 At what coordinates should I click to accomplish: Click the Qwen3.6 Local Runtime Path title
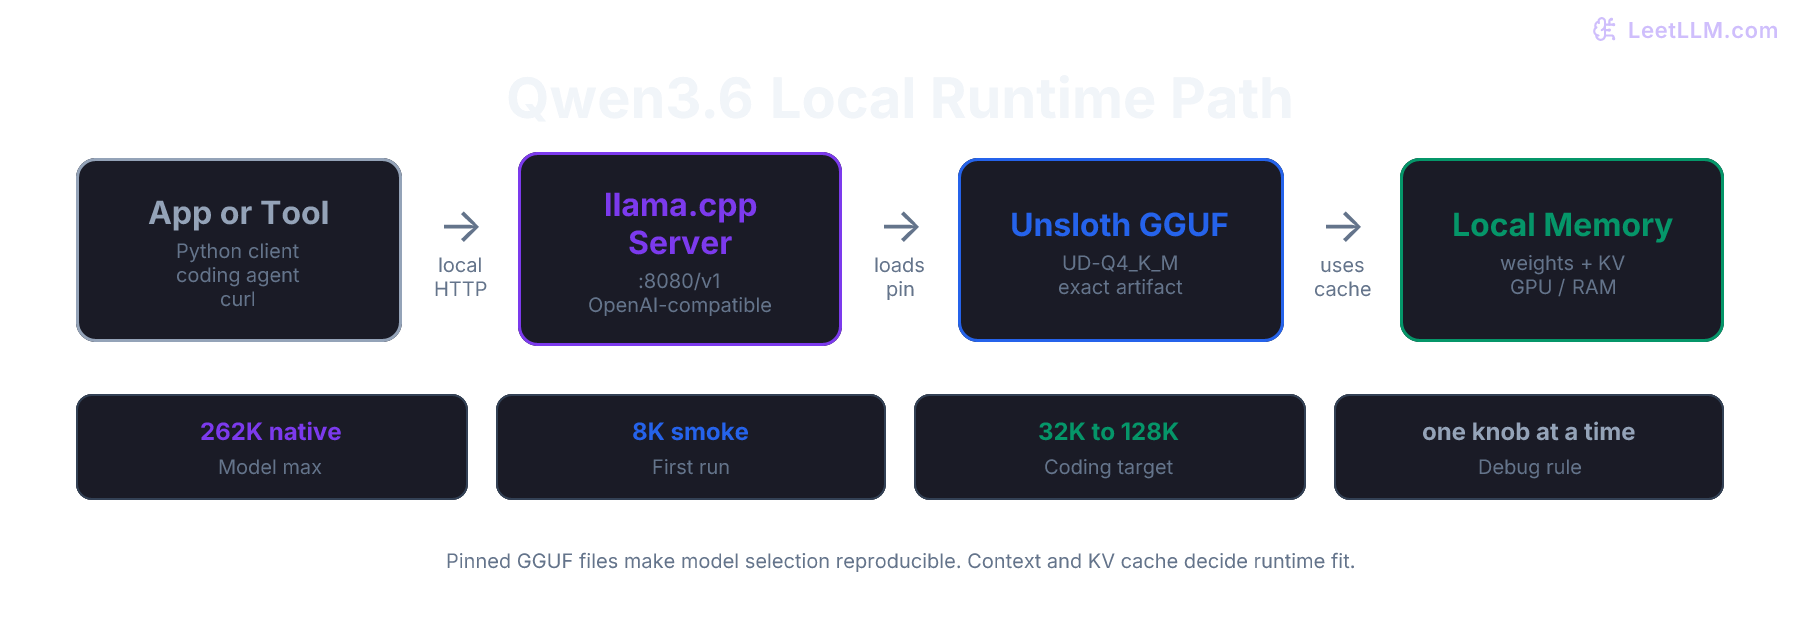pos(900,98)
